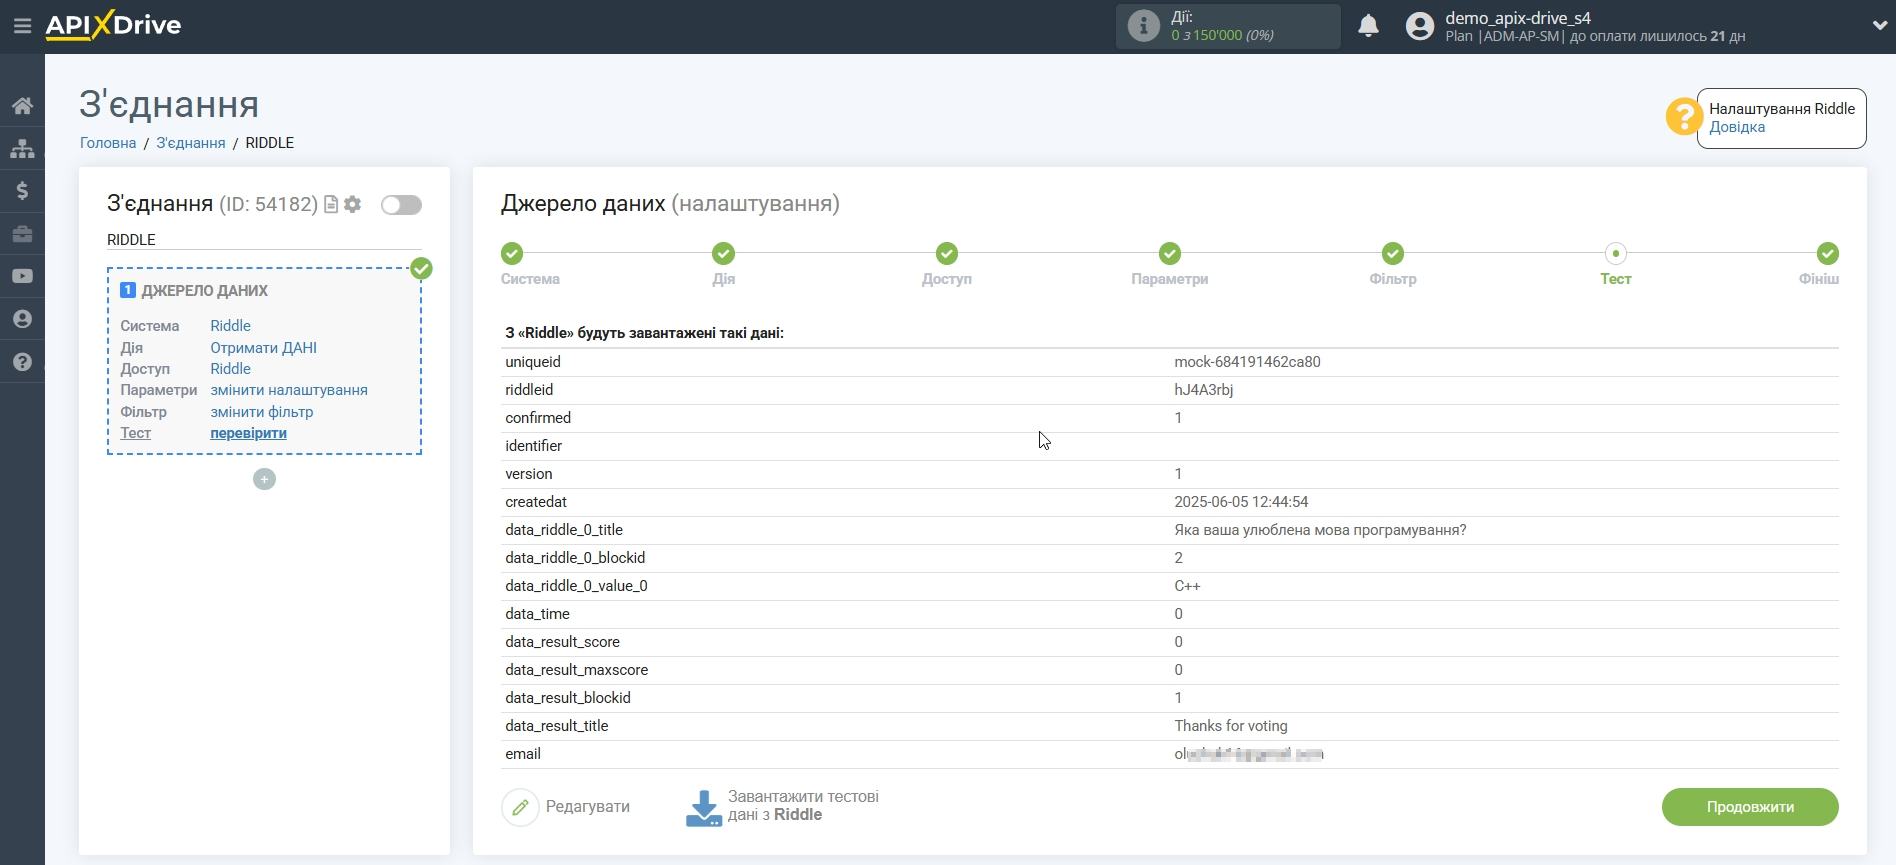Click the RIDDLE connection name field
Viewport: 1896px width, 865px height.
264,240
